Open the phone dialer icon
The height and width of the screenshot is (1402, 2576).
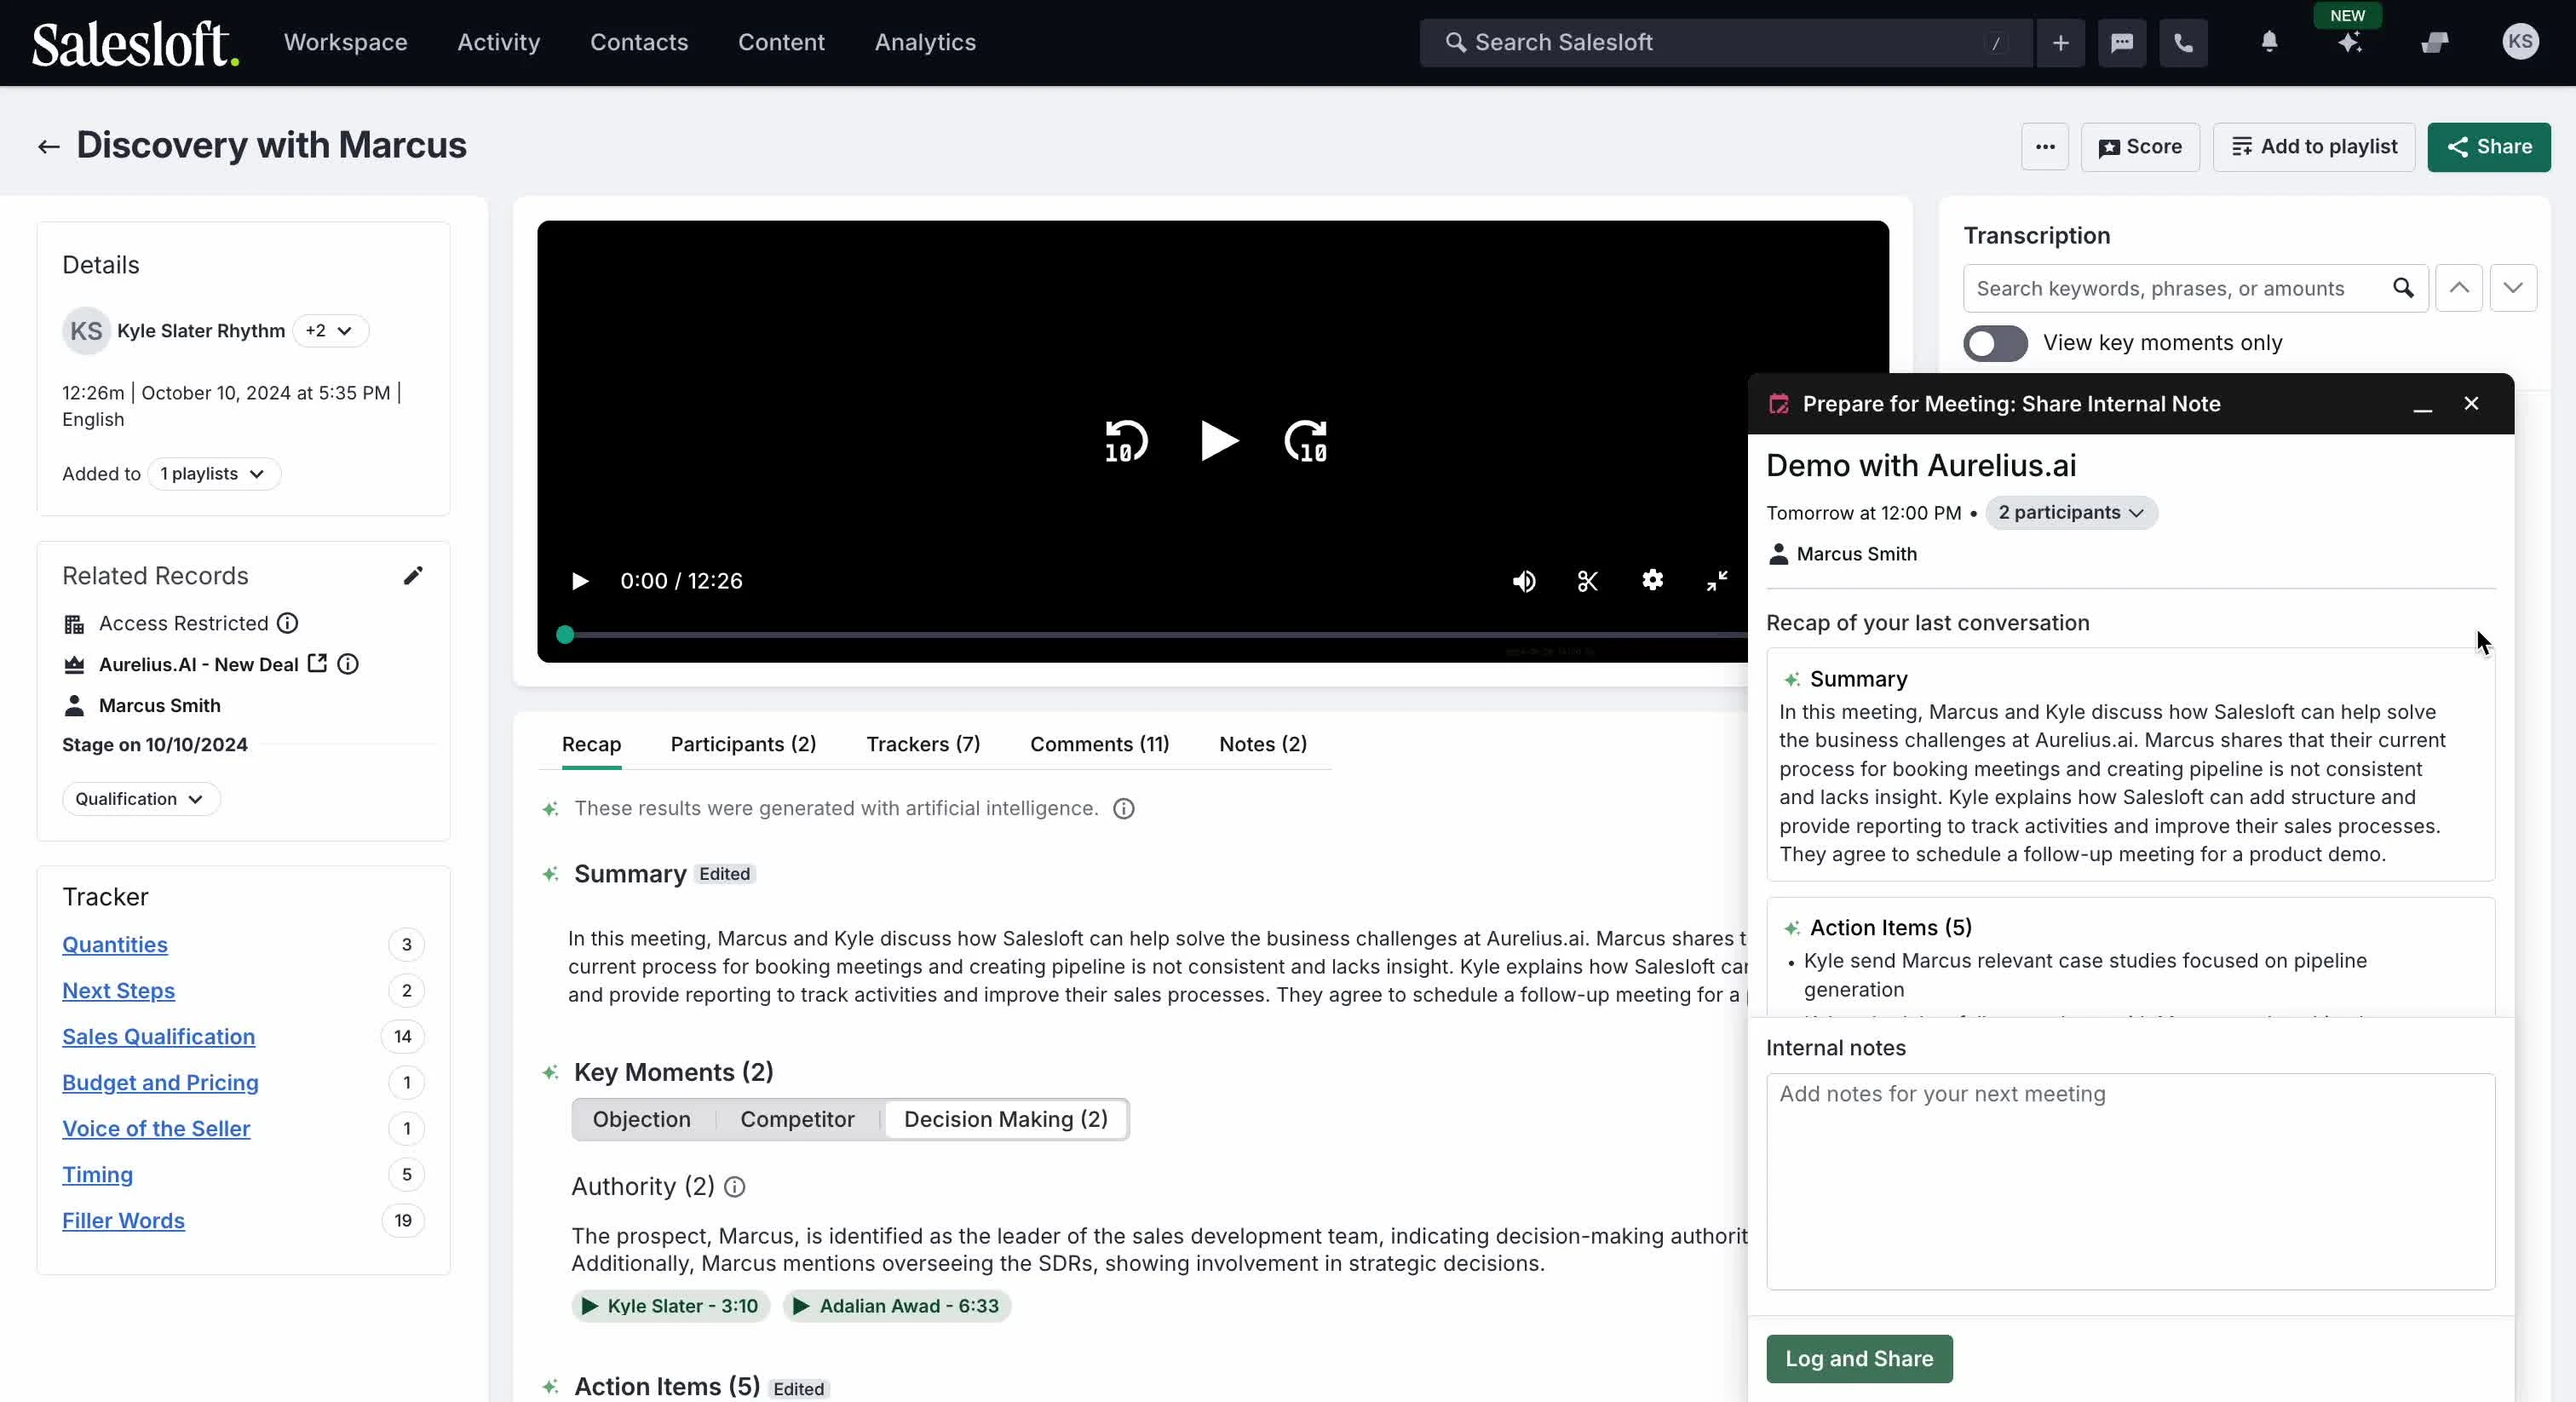[2183, 43]
